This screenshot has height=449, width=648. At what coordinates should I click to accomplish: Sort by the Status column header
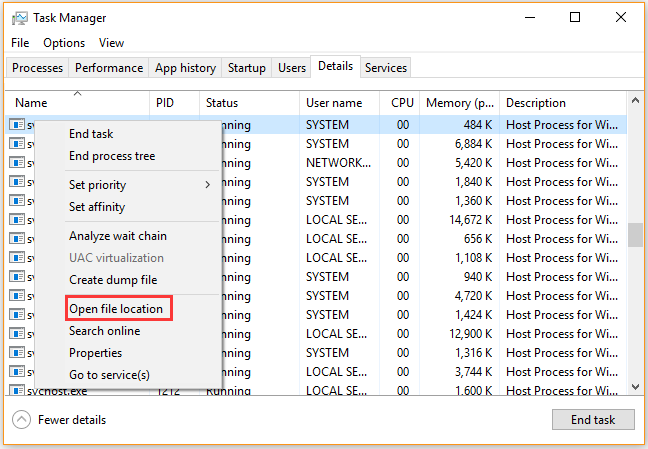click(x=249, y=103)
